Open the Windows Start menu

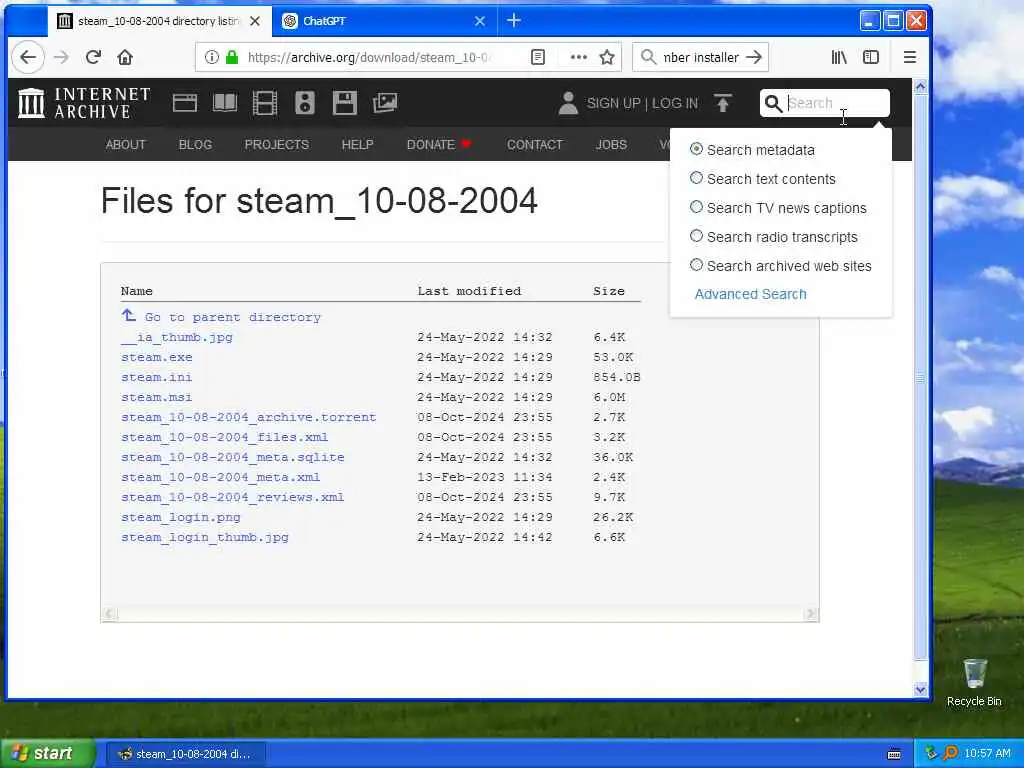[x=46, y=753]
